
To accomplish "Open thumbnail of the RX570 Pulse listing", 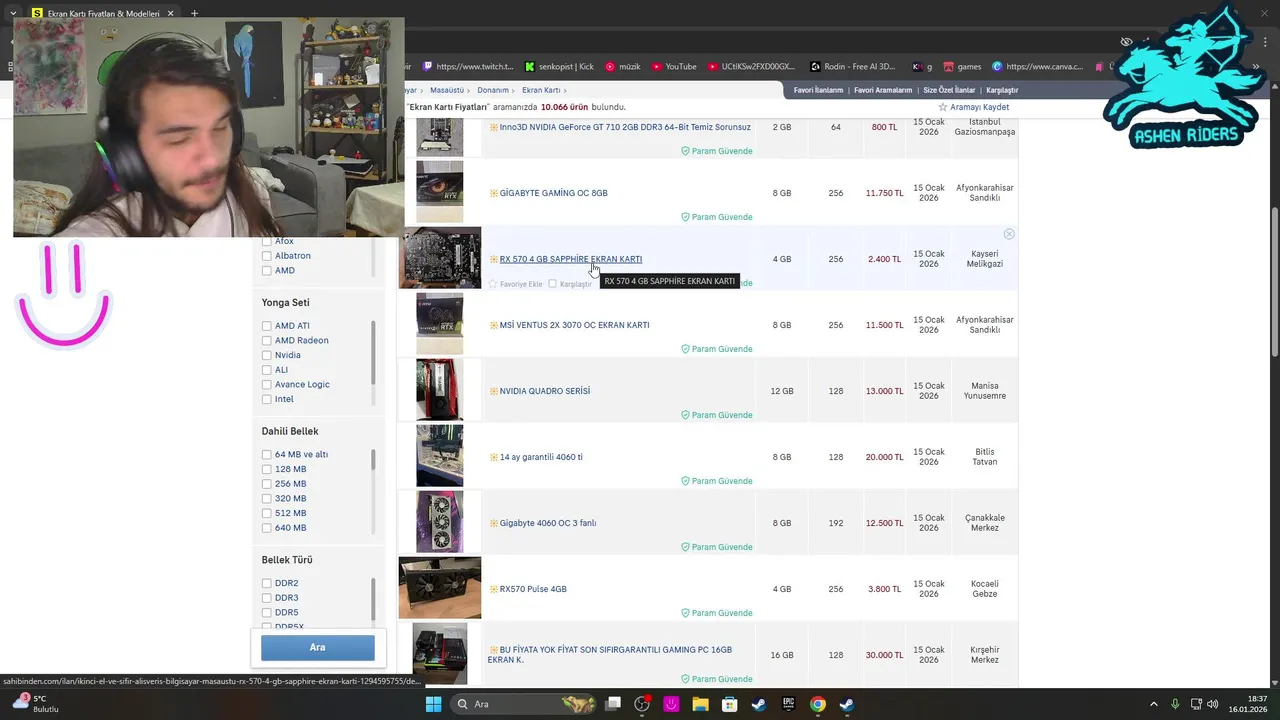I will pyautogui.click(x=440, y=588).
